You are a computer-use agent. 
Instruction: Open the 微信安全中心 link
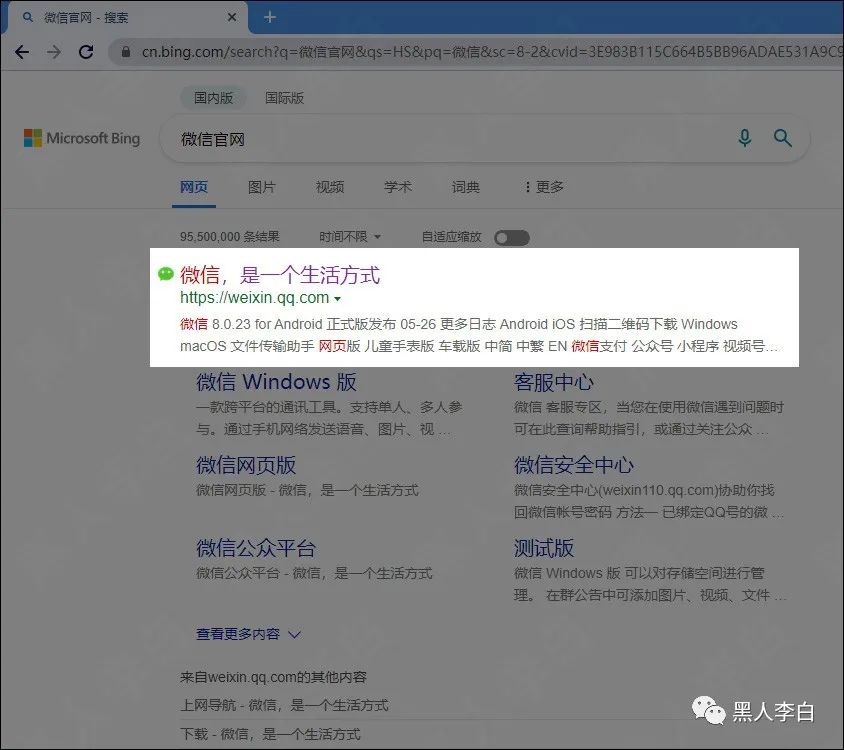pyautogui.click(x=574, y=465)
